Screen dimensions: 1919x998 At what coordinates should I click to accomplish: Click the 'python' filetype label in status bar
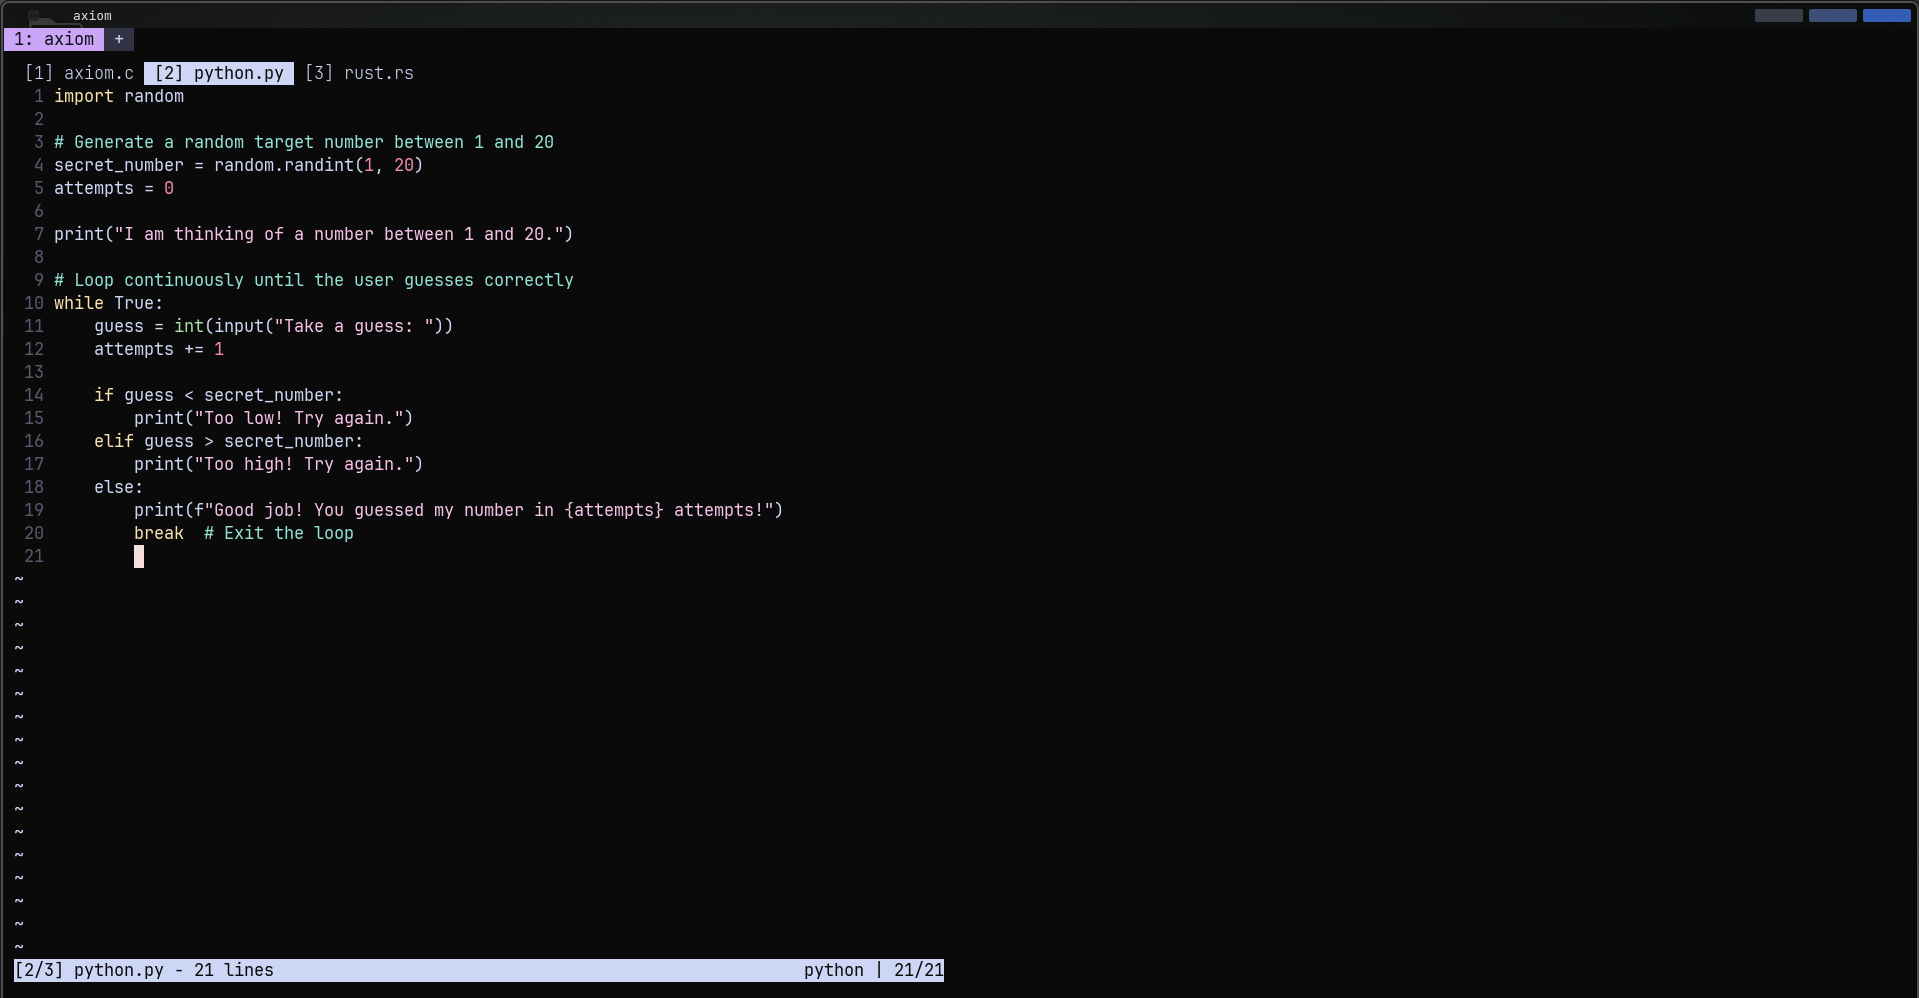[834, 970]
